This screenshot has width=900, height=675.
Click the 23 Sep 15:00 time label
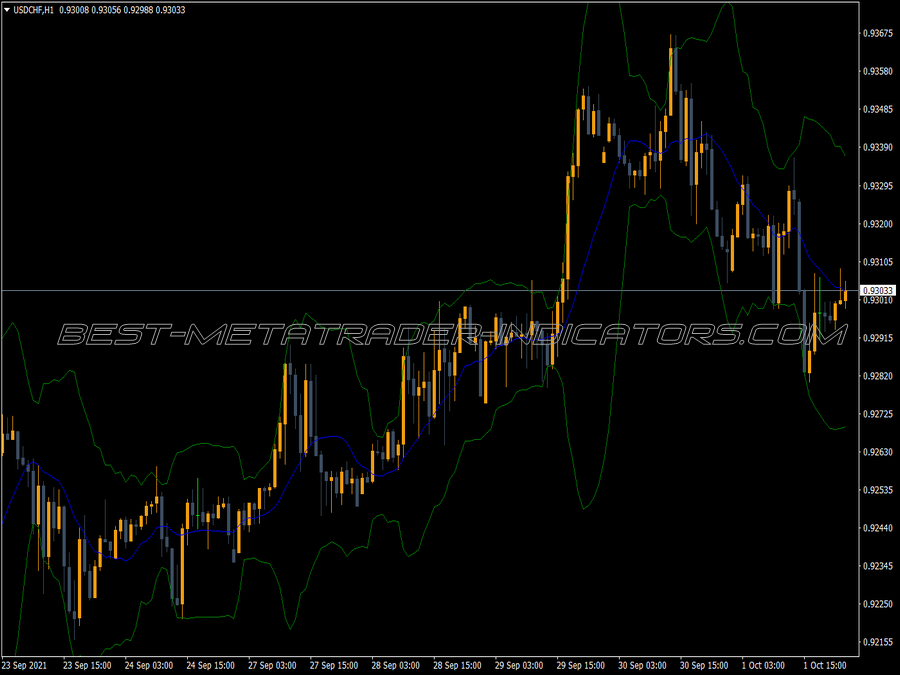tap(87, 665)
